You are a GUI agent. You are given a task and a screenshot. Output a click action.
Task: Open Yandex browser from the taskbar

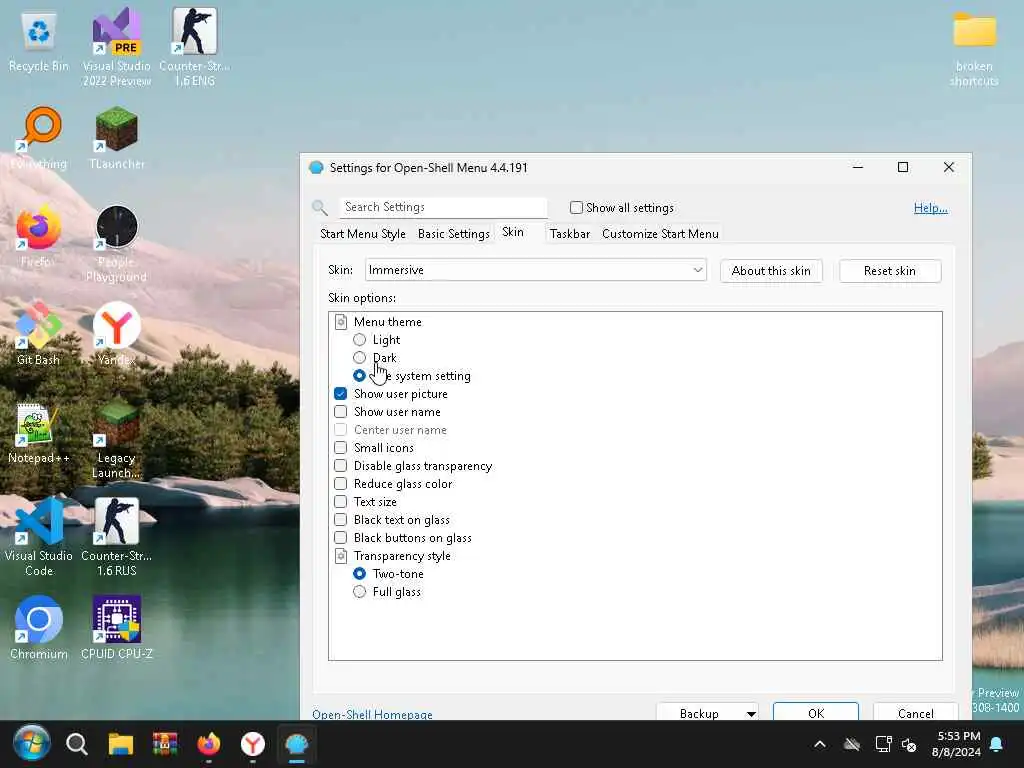[x=253, y=744]
